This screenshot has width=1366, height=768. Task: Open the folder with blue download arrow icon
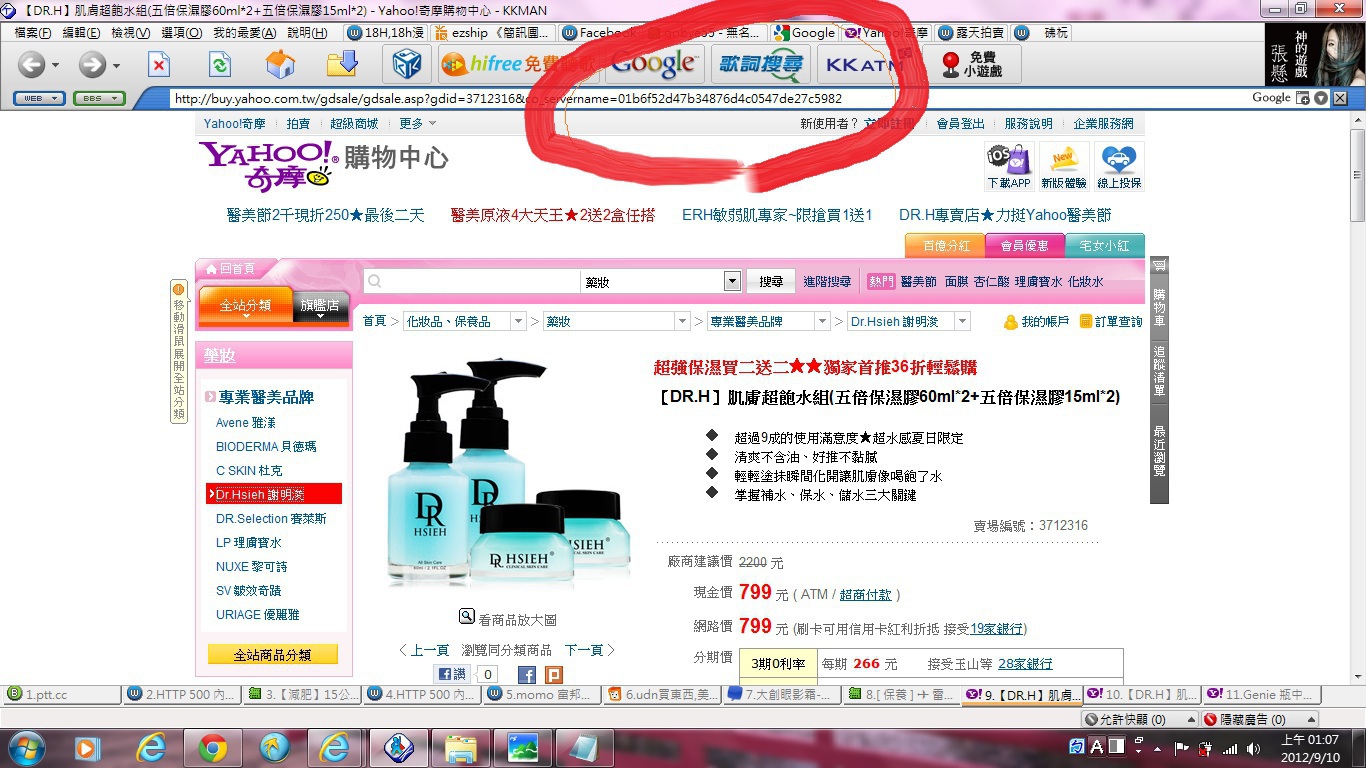[342, 65]
